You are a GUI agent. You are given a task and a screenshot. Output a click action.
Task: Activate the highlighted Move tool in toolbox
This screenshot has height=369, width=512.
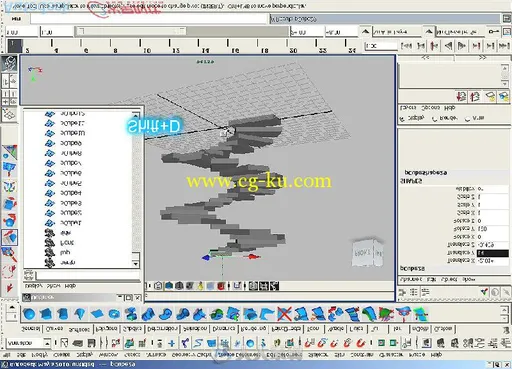point(9,237)
